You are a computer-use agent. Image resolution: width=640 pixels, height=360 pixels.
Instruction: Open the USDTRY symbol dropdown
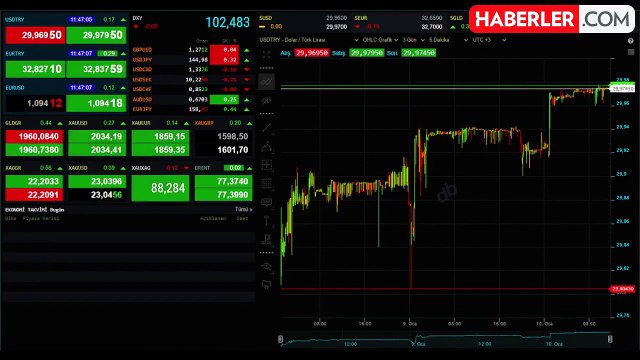point(309,40)
